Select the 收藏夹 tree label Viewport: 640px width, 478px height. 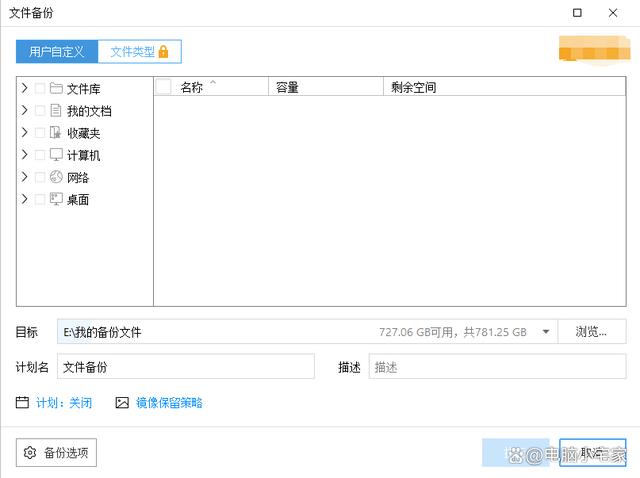pos(84,133)
